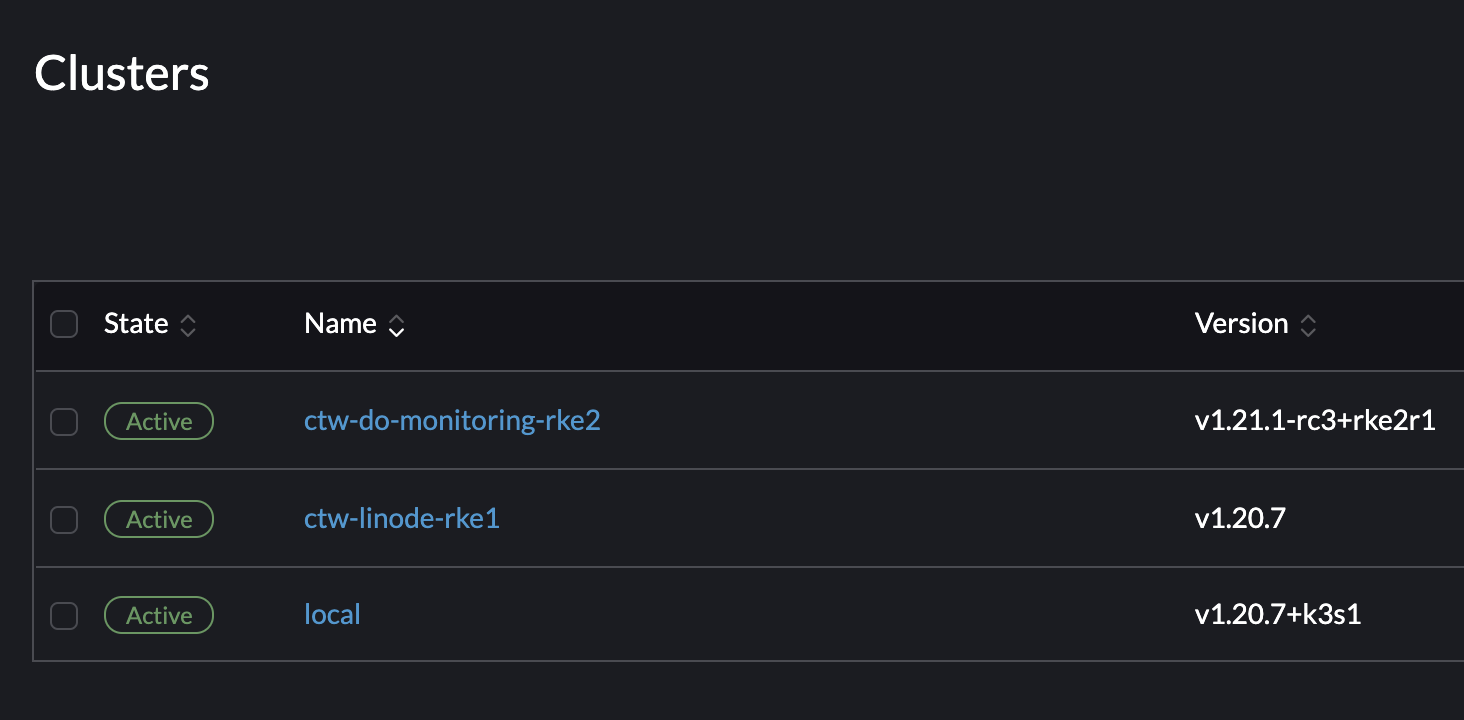Check the select-all checkbox in table header
Image resolution: width=1464 pixels, height=720 pixels.
click(x=63, y=323)
